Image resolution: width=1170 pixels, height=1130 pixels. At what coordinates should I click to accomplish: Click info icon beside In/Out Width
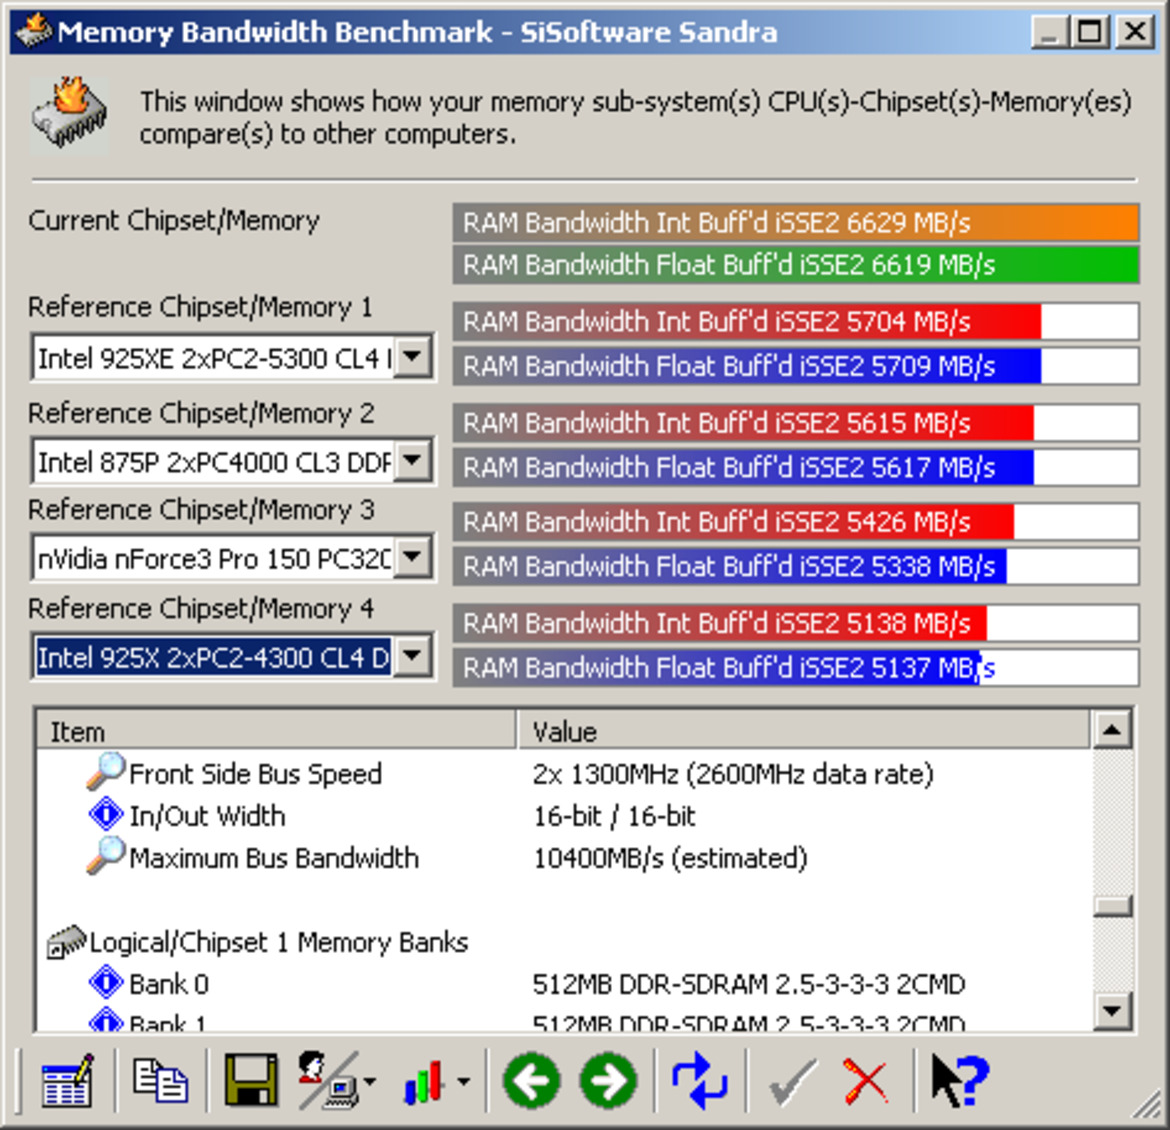[105, 814]
